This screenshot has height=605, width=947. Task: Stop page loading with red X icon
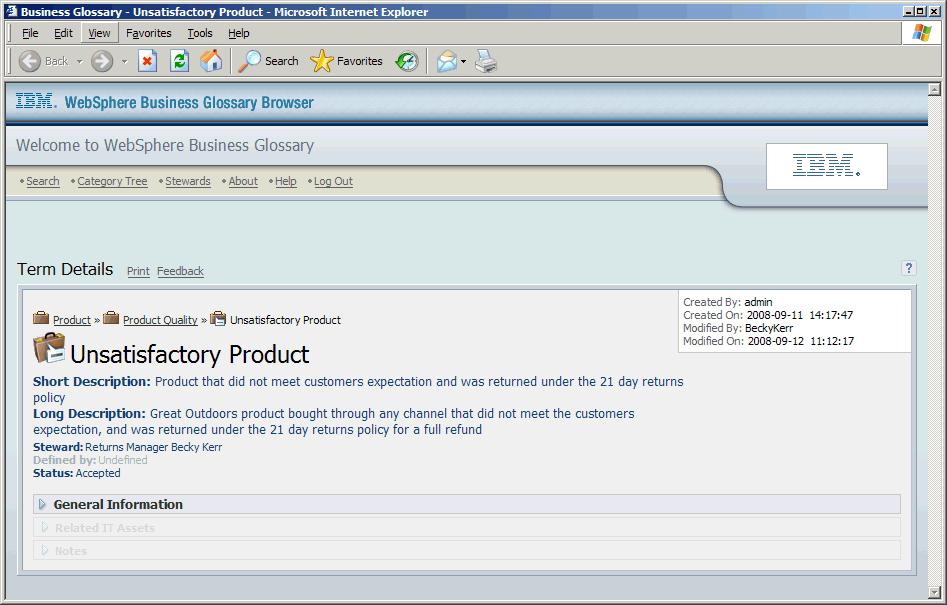[x=147, y=61]
